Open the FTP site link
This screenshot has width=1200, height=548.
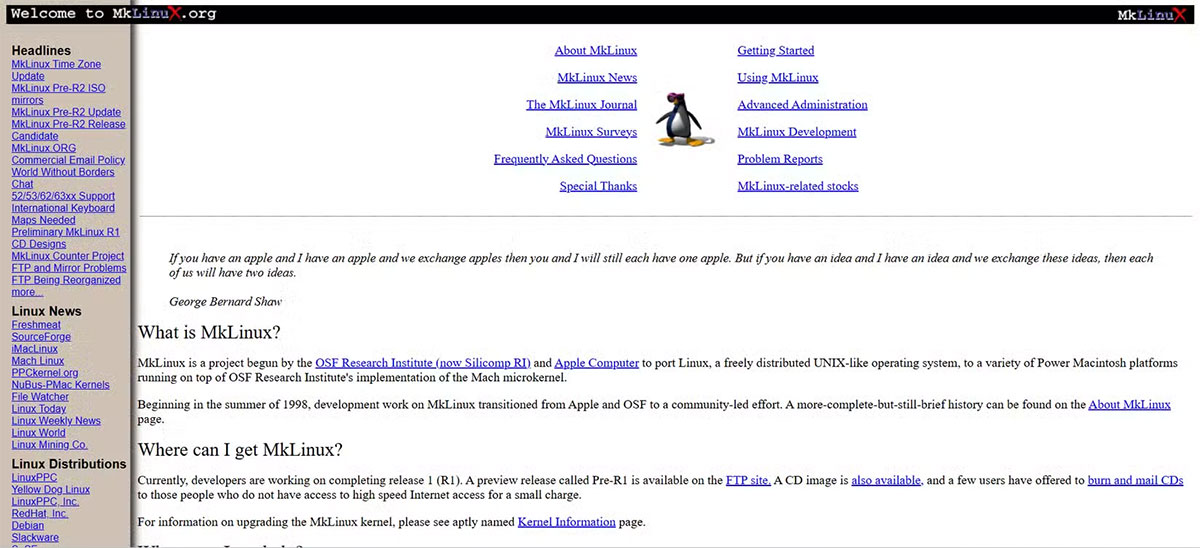click(x=748, y=481)
